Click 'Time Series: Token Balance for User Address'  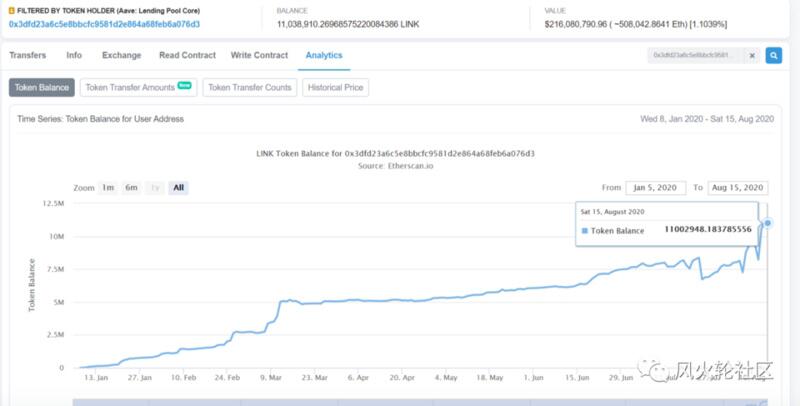tap(101, 119)
